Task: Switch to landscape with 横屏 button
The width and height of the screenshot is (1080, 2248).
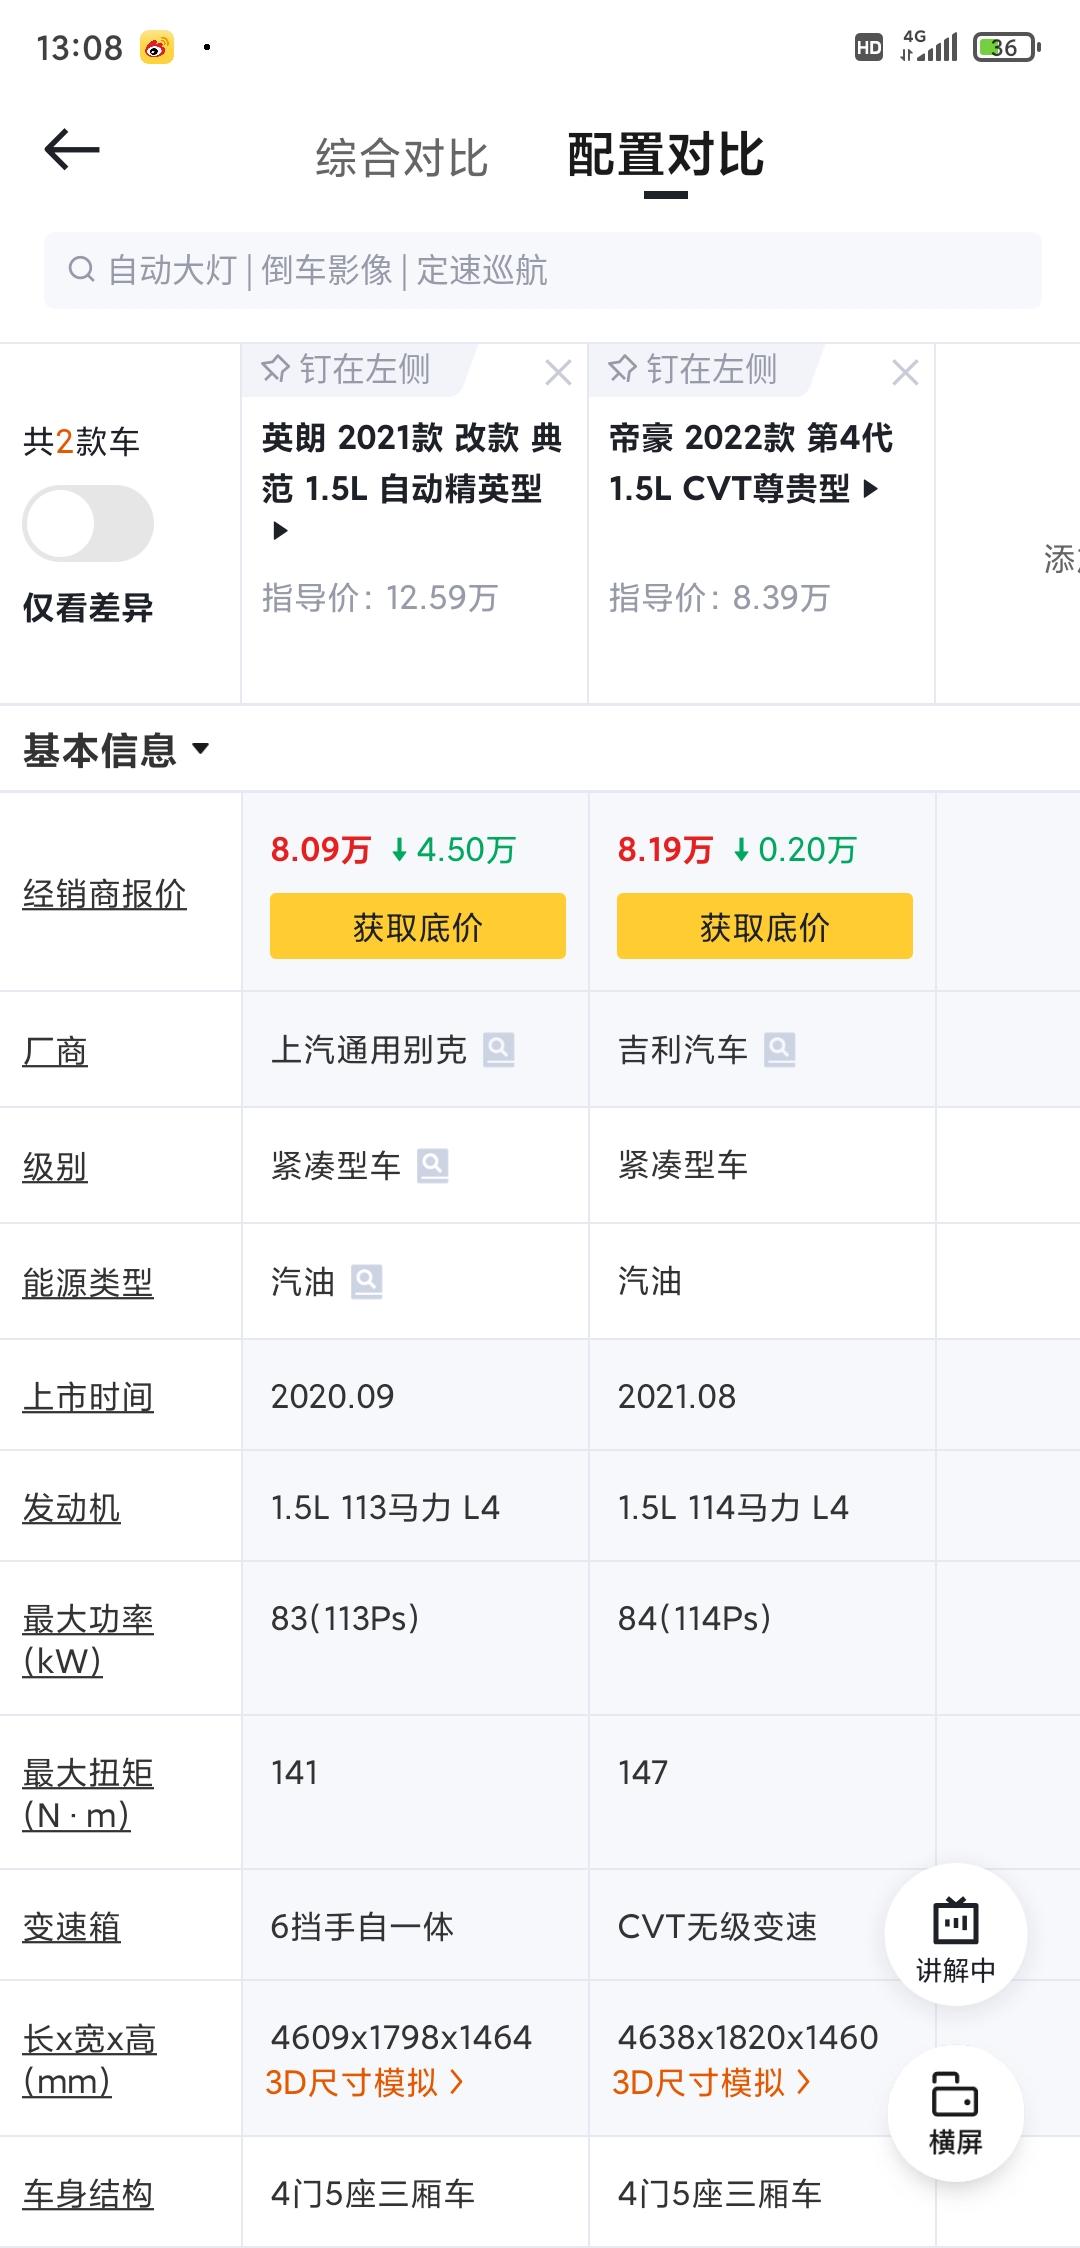Action: [956, 2113]
